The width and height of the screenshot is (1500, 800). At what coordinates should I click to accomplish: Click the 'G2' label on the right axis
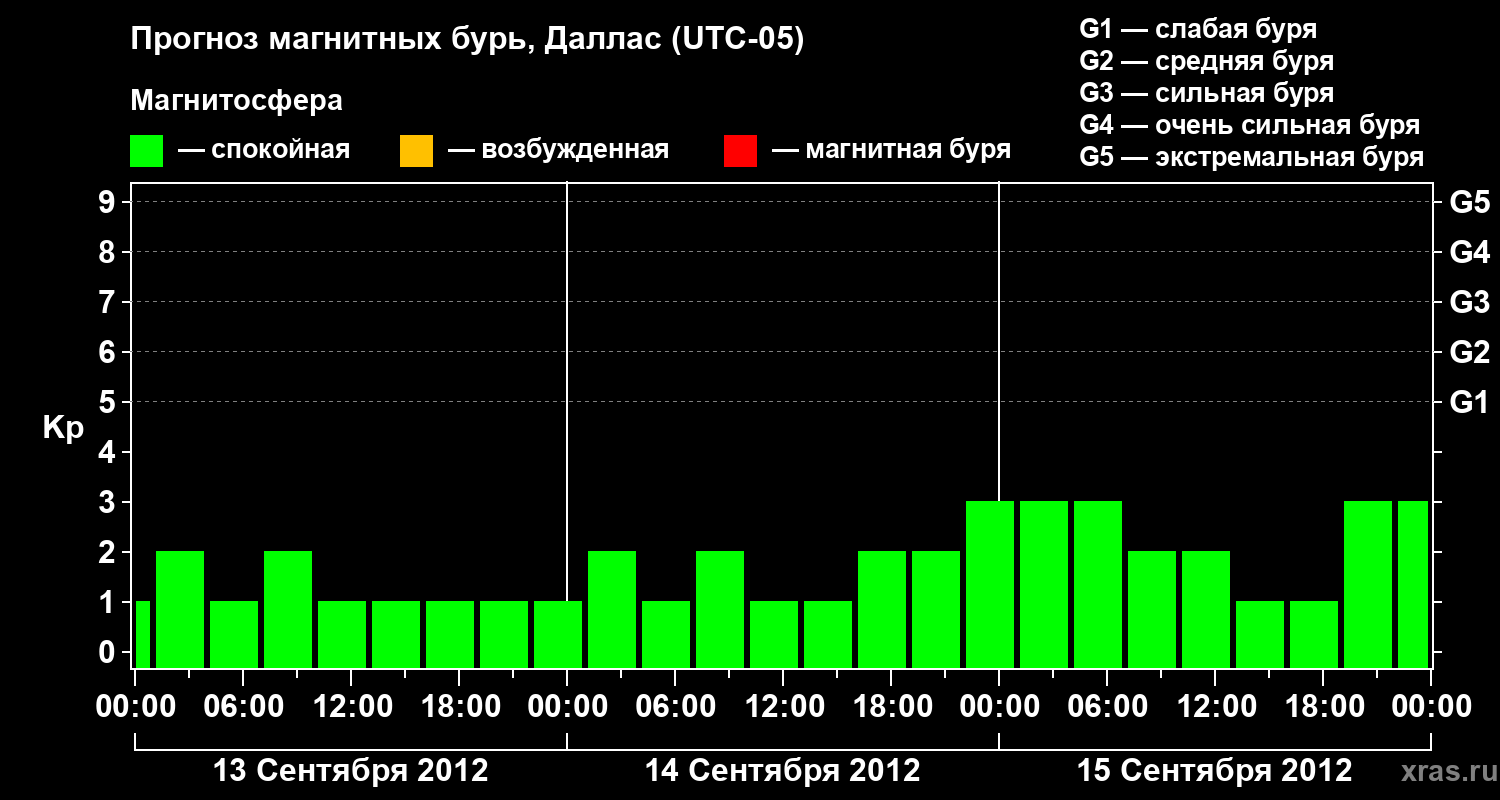[1470, 352]
